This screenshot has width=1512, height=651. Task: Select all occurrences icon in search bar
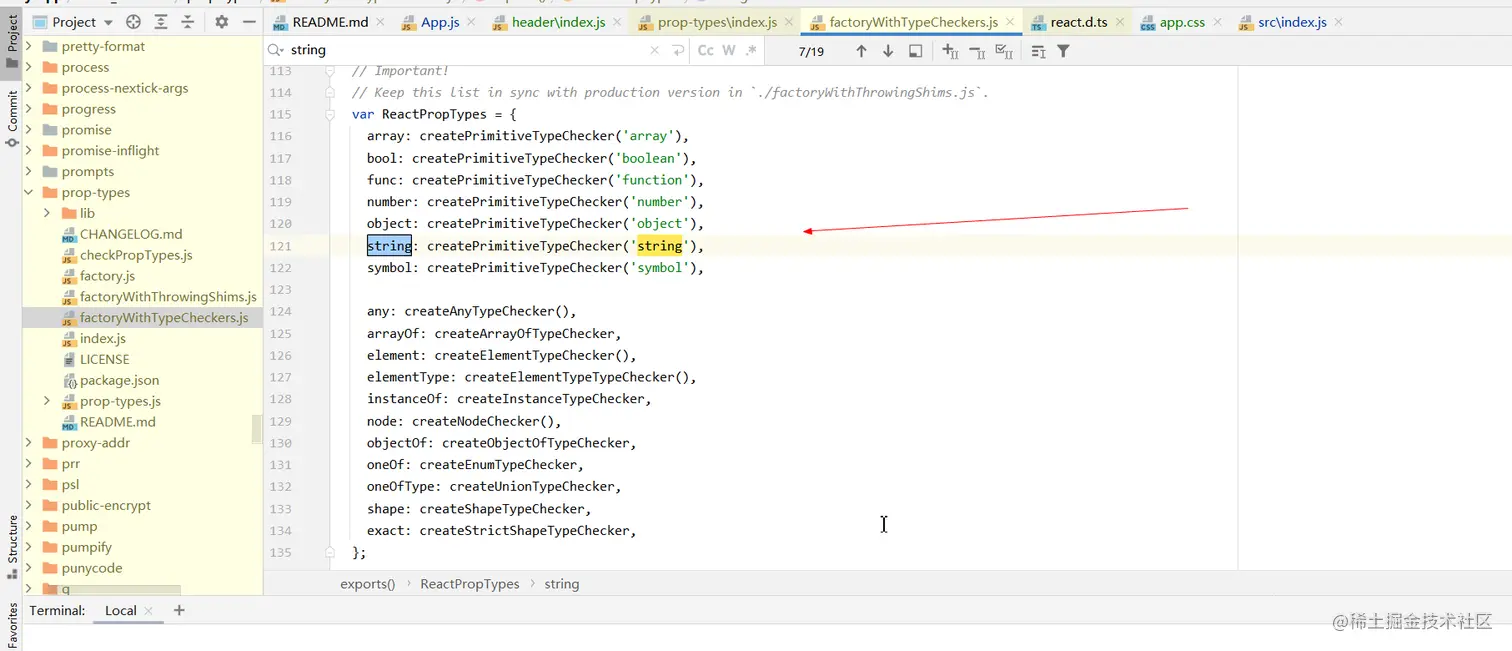(x=1005, y=51)
